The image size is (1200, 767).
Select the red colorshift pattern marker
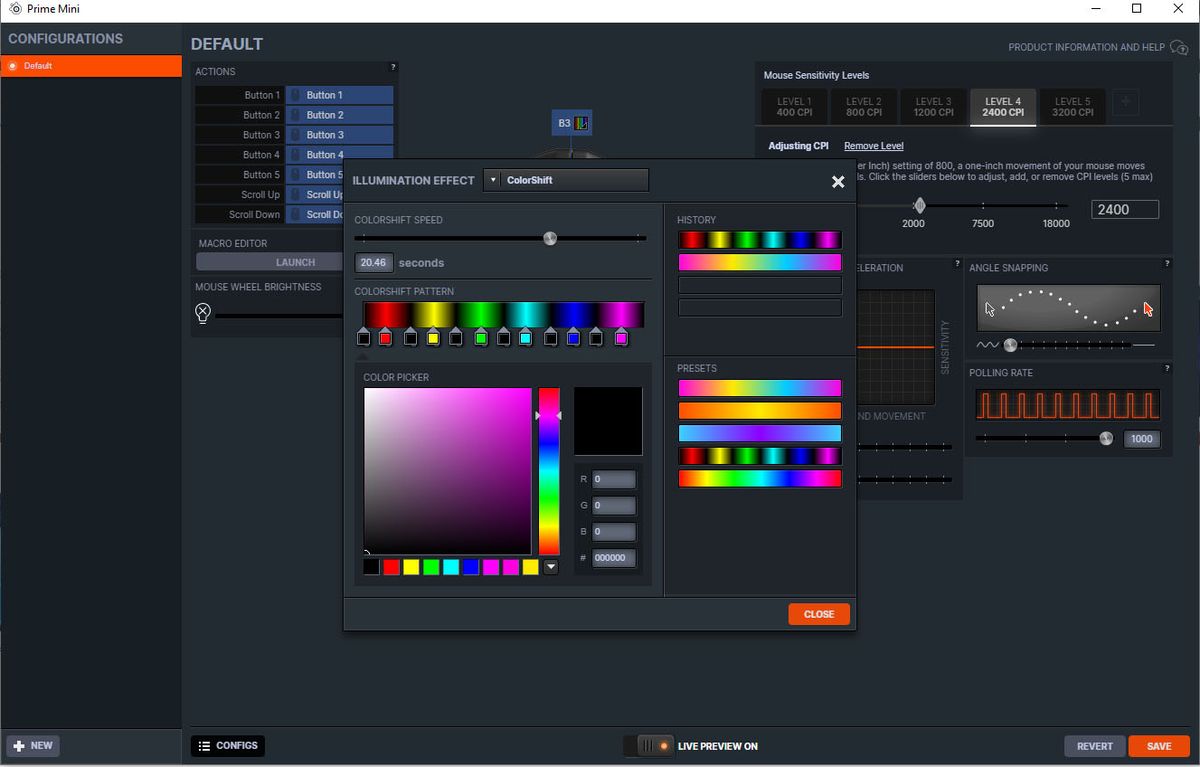(386, 338)
